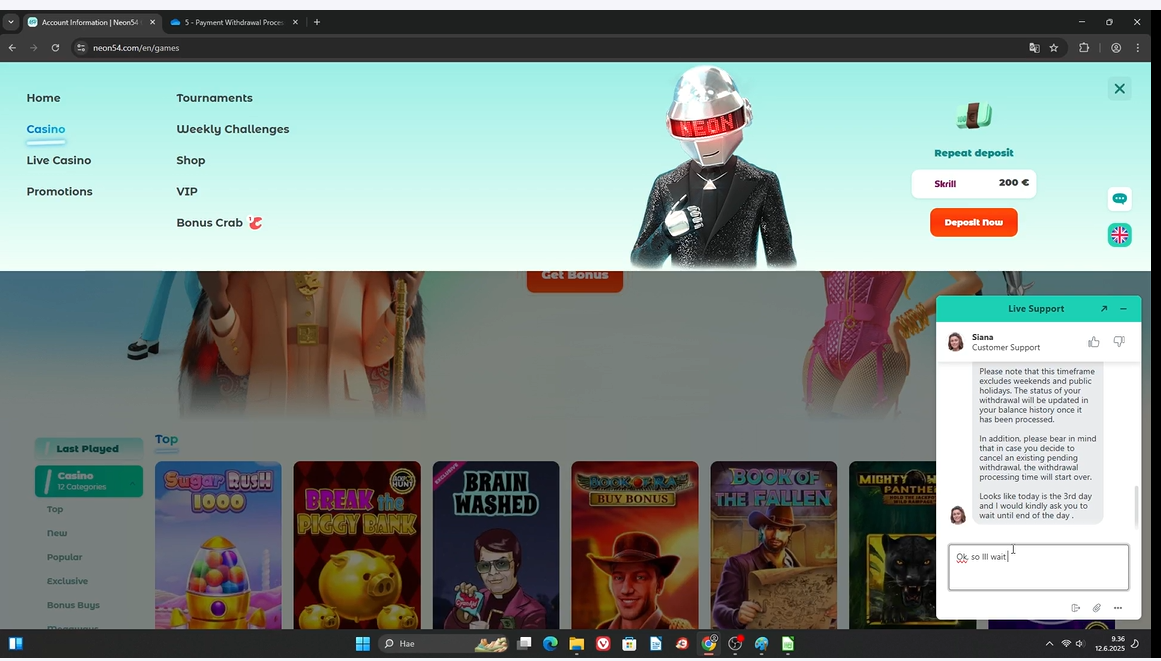Select the Popular category in the sidebar
This screenshot has width=1161, height=661.
coord(64,557)
